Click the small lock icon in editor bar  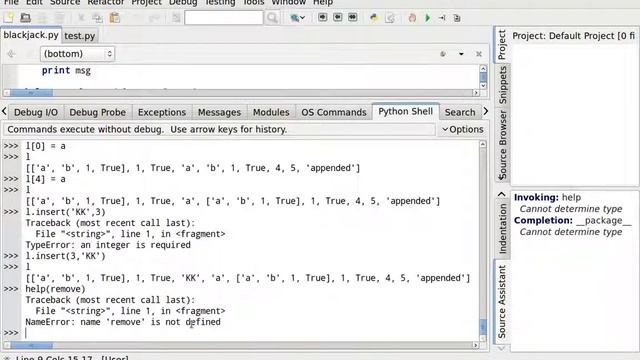[x=443, y=54]
